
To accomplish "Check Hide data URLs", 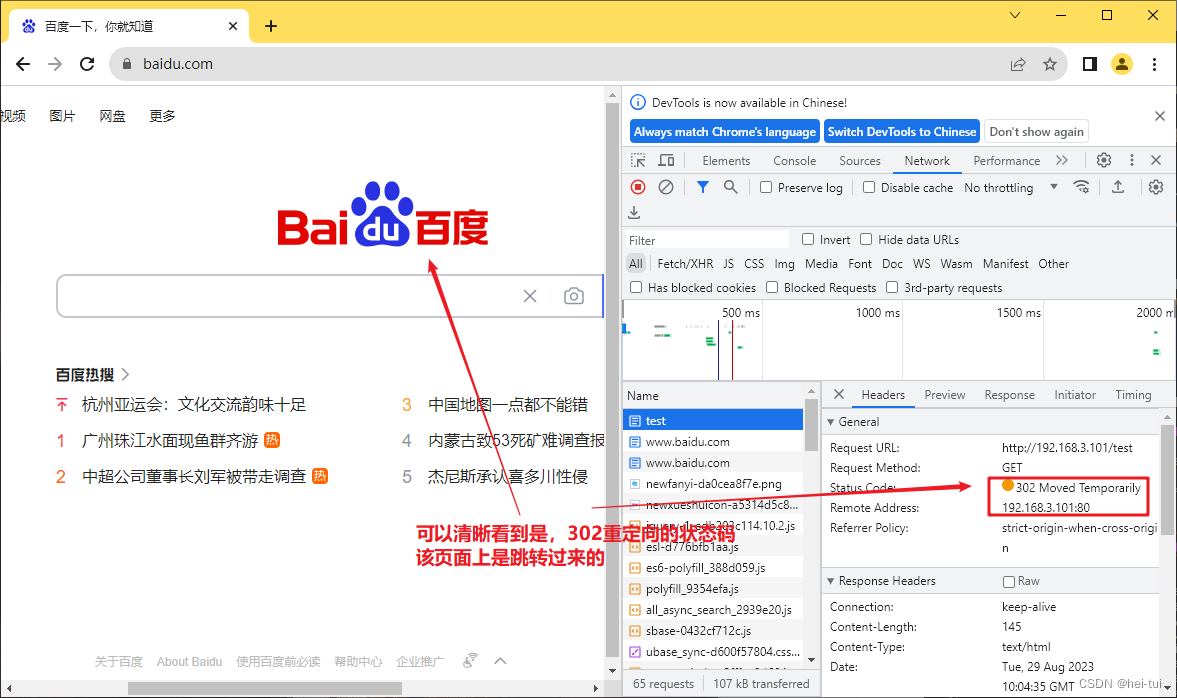I will pos(865,239).
